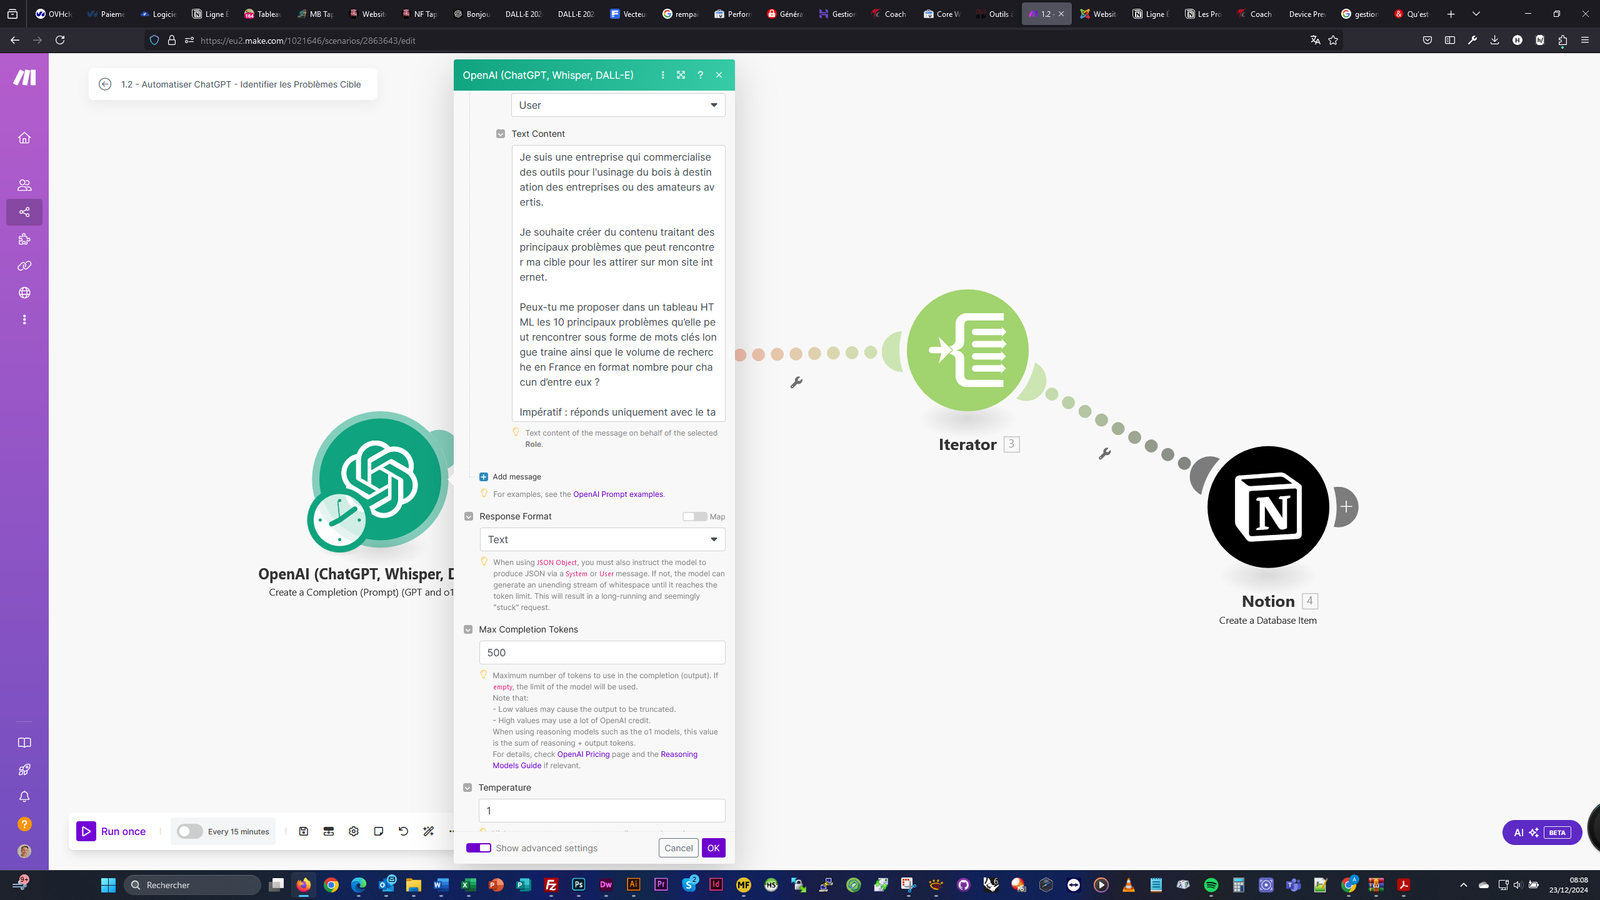Viewport: 1600px width, 900px height.
Task: Confirm module settings with the OK button
Action: click(713, 847)
